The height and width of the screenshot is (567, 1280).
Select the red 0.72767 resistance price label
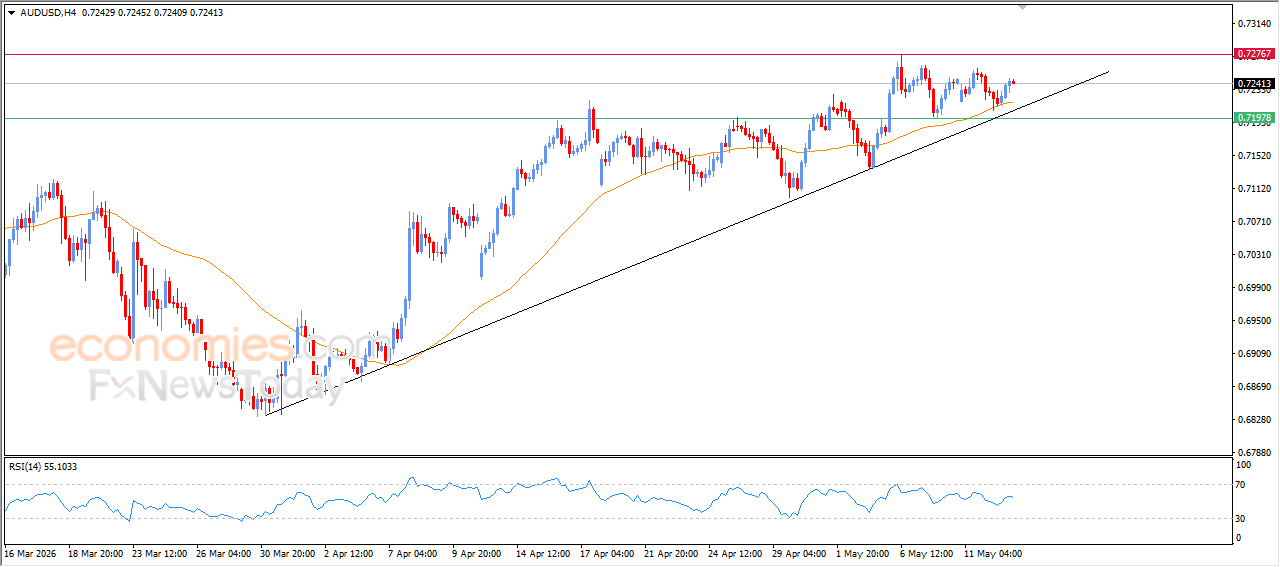(x=1254, y=54)
